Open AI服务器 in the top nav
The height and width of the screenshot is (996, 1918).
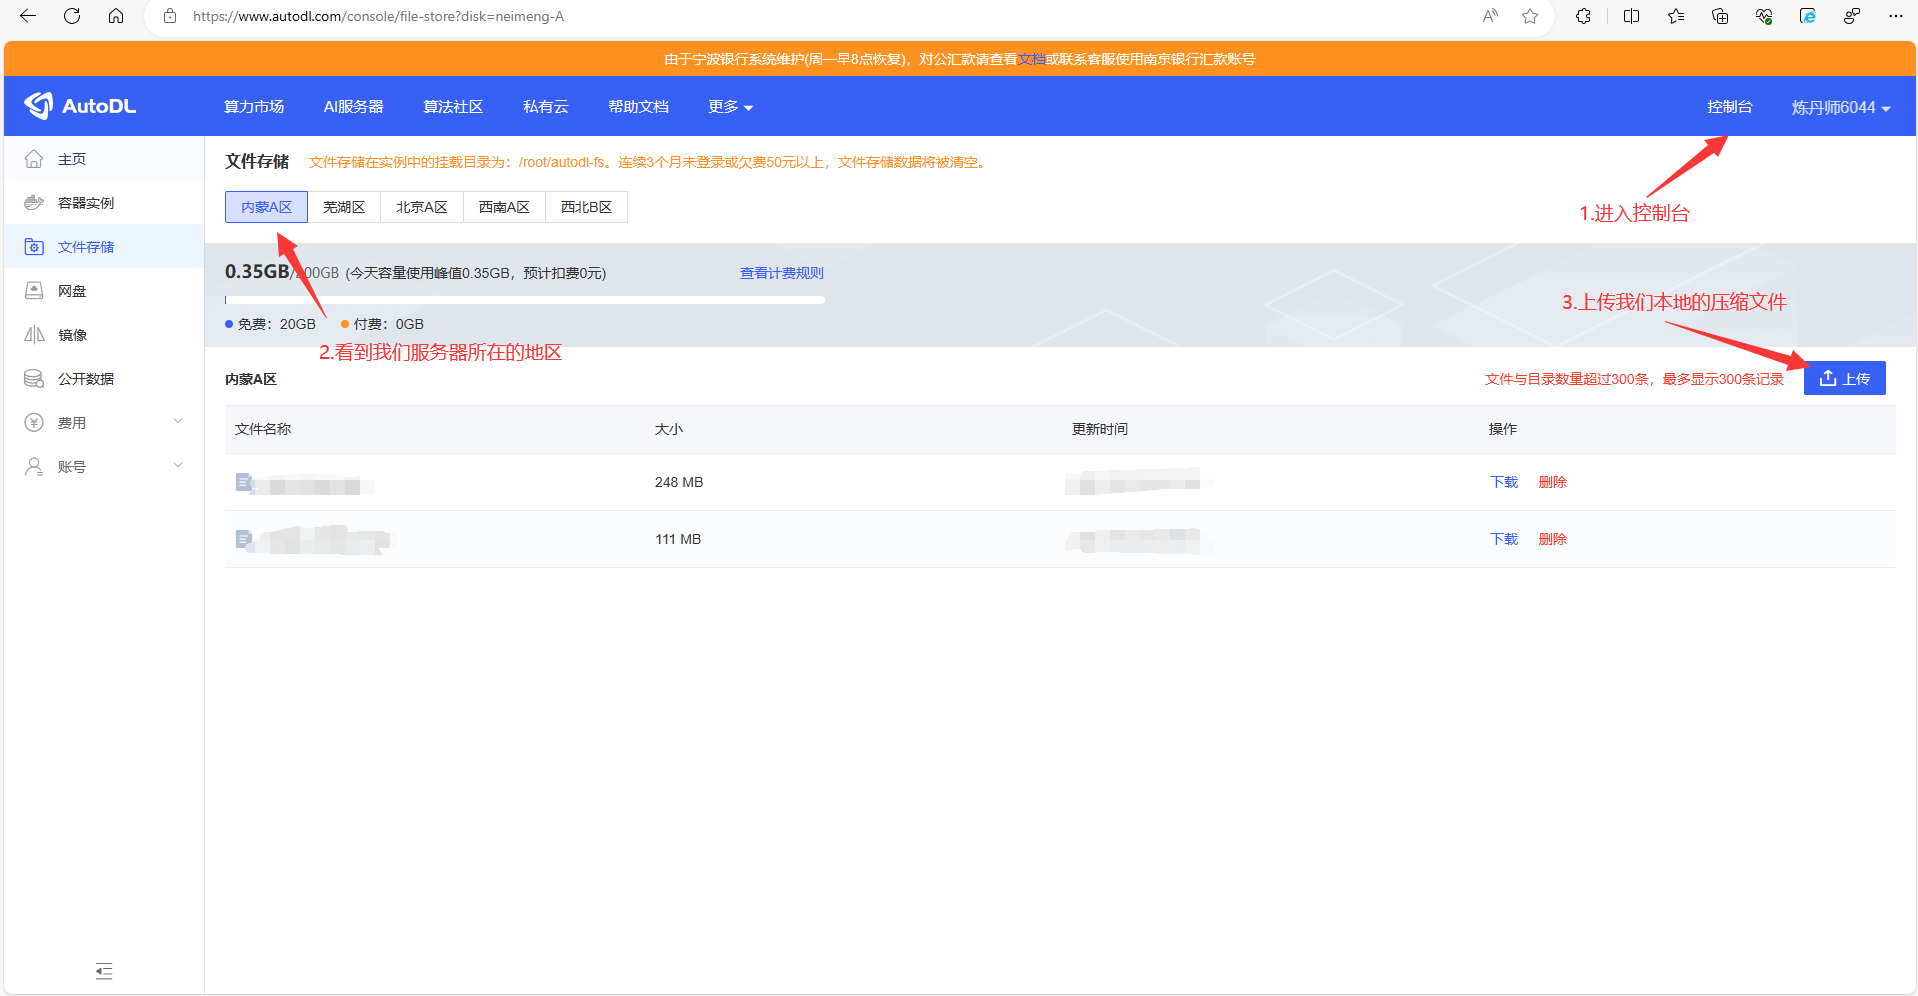pyautogui.click(x=353, y=107)
